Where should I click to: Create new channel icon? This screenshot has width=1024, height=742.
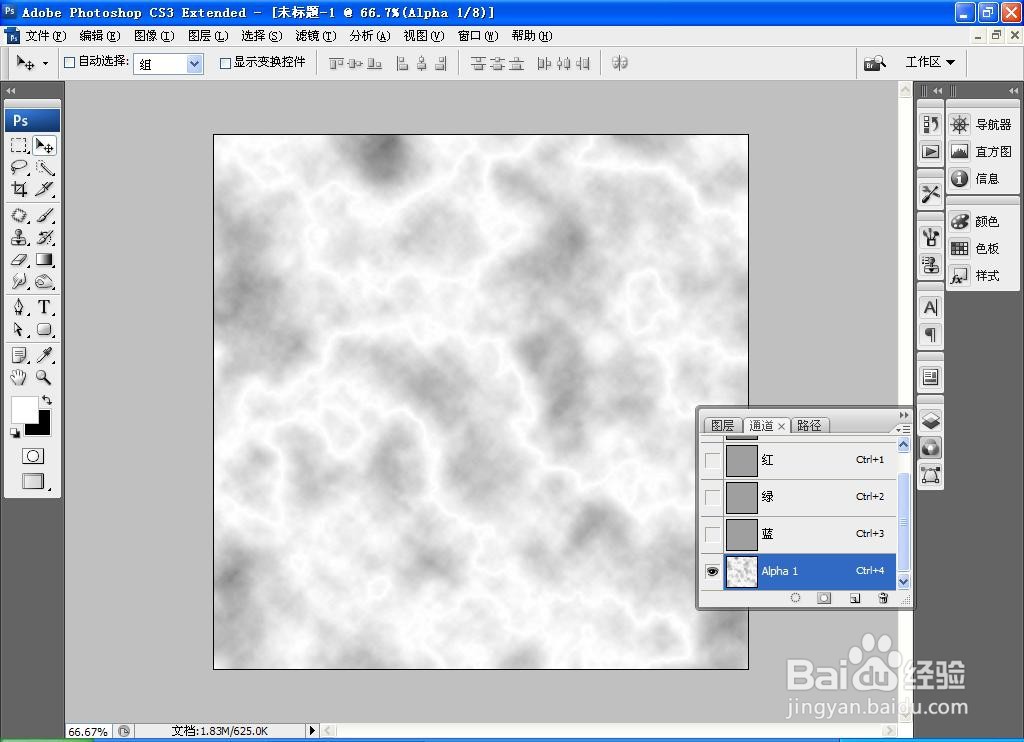pos(855,598)
